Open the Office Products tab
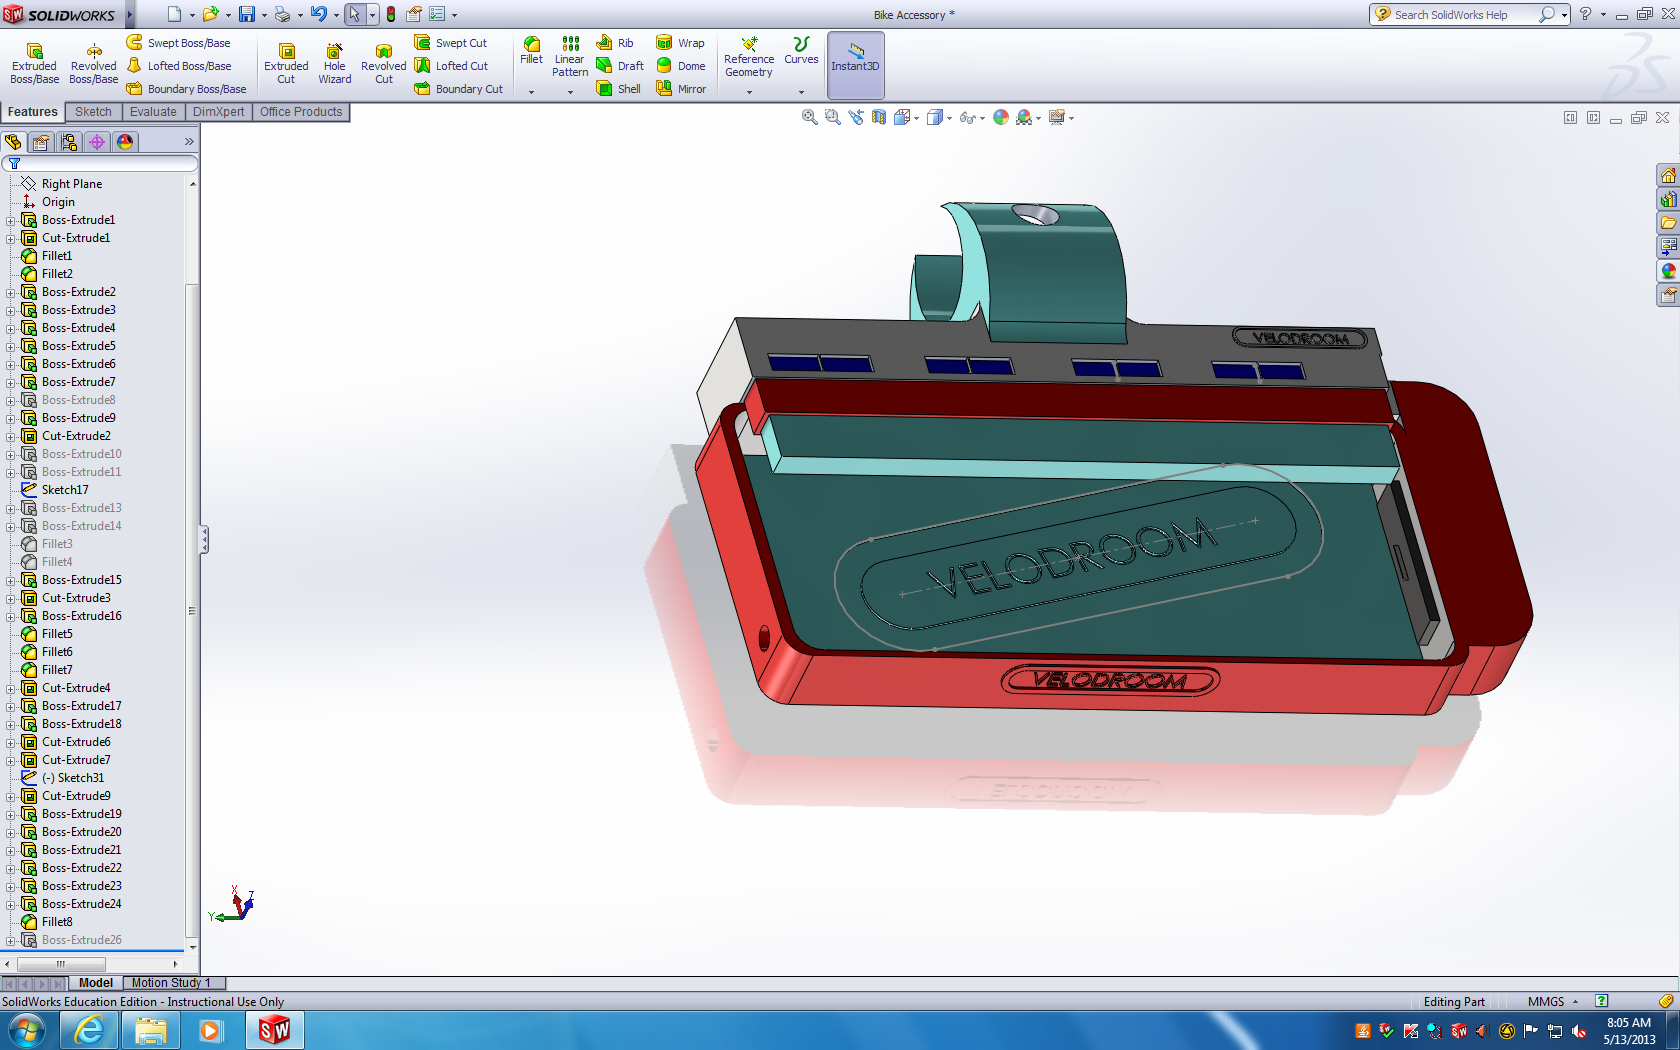Viewport: 1680px width, 1050px height. (x=301, y=112)
